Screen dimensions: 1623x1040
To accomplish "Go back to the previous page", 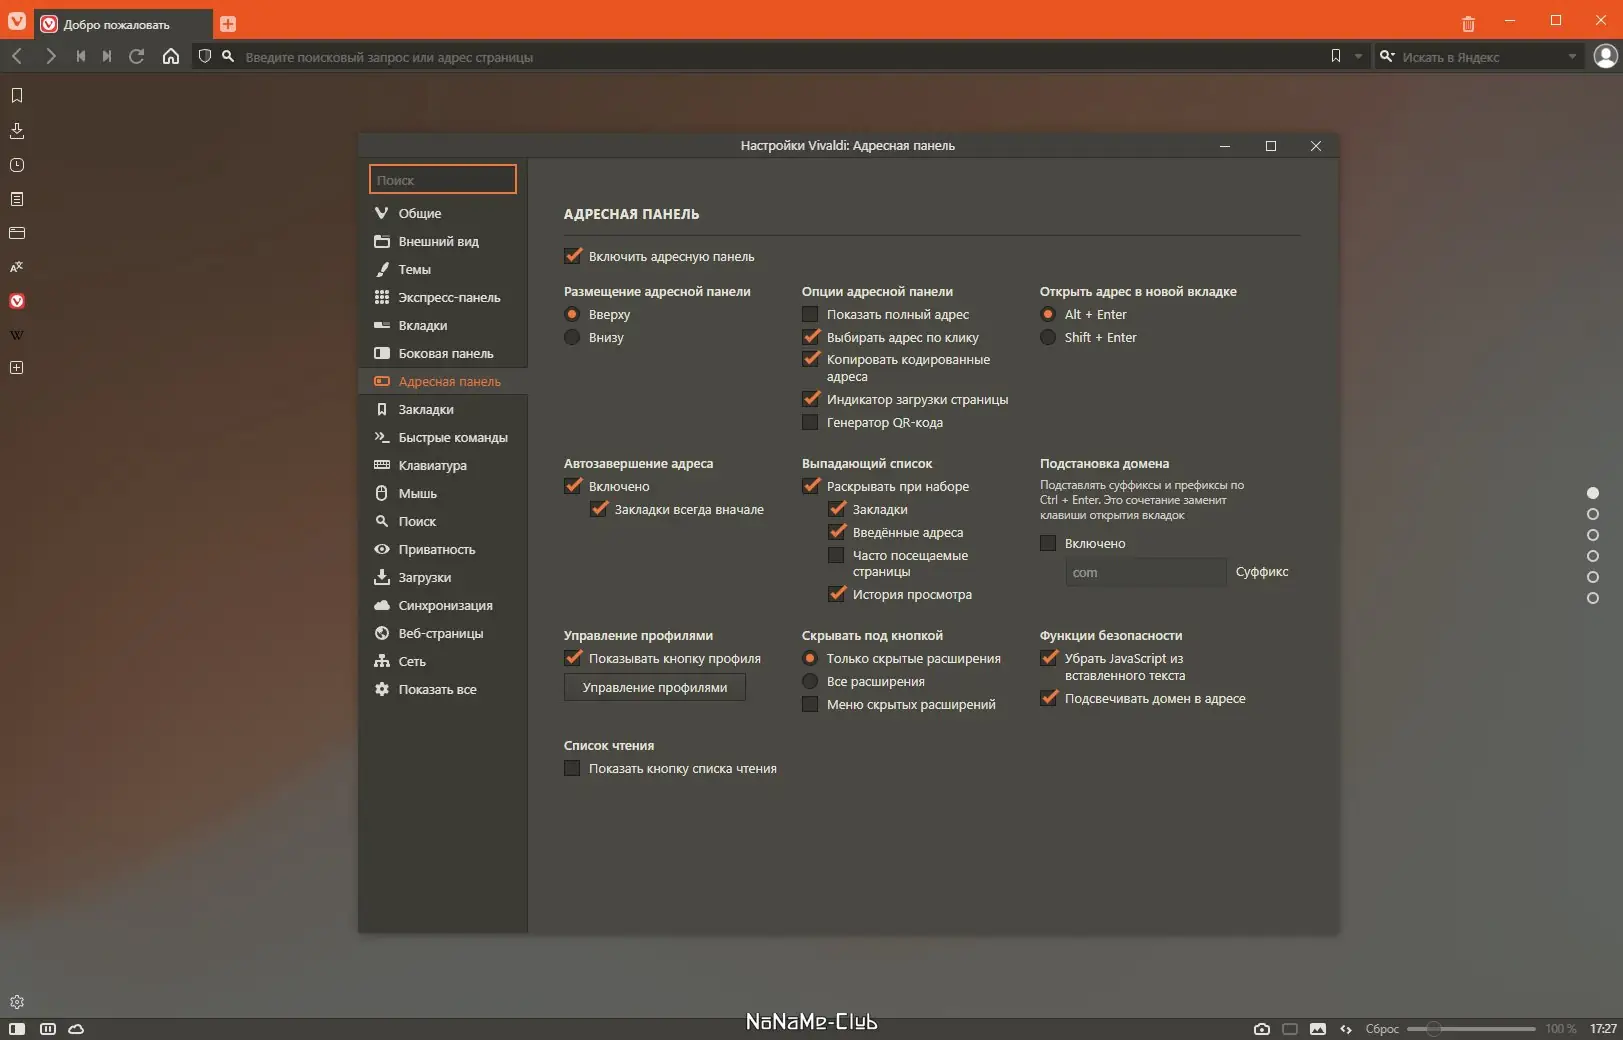I will click(17, 56).
